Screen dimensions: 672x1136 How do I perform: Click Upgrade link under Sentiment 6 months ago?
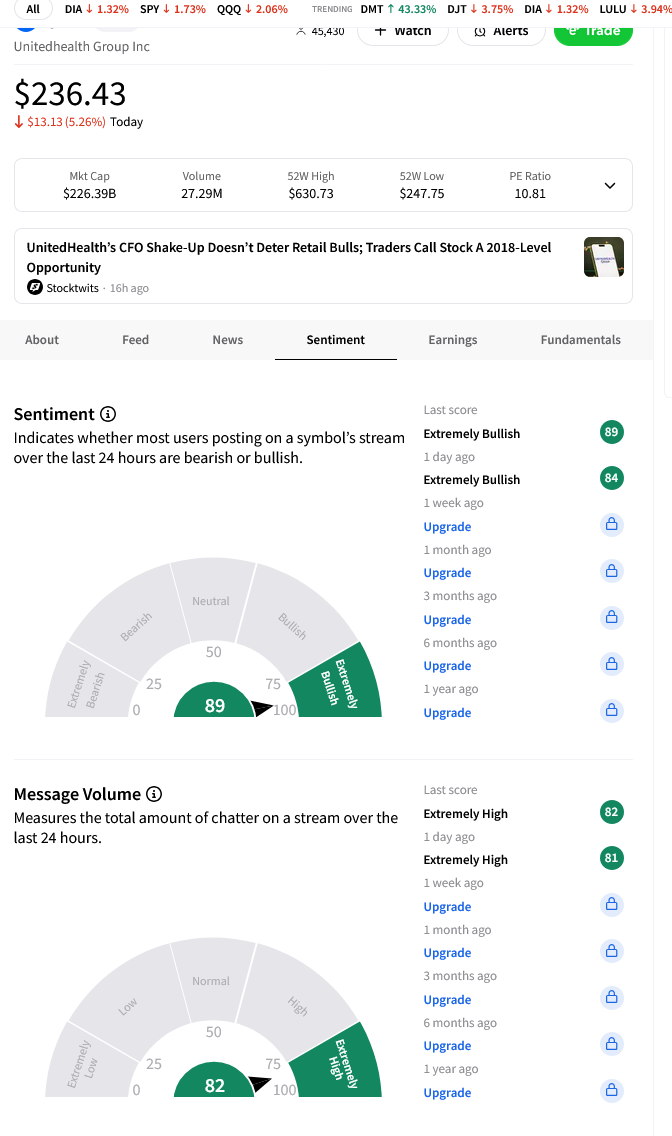(448, 666)
